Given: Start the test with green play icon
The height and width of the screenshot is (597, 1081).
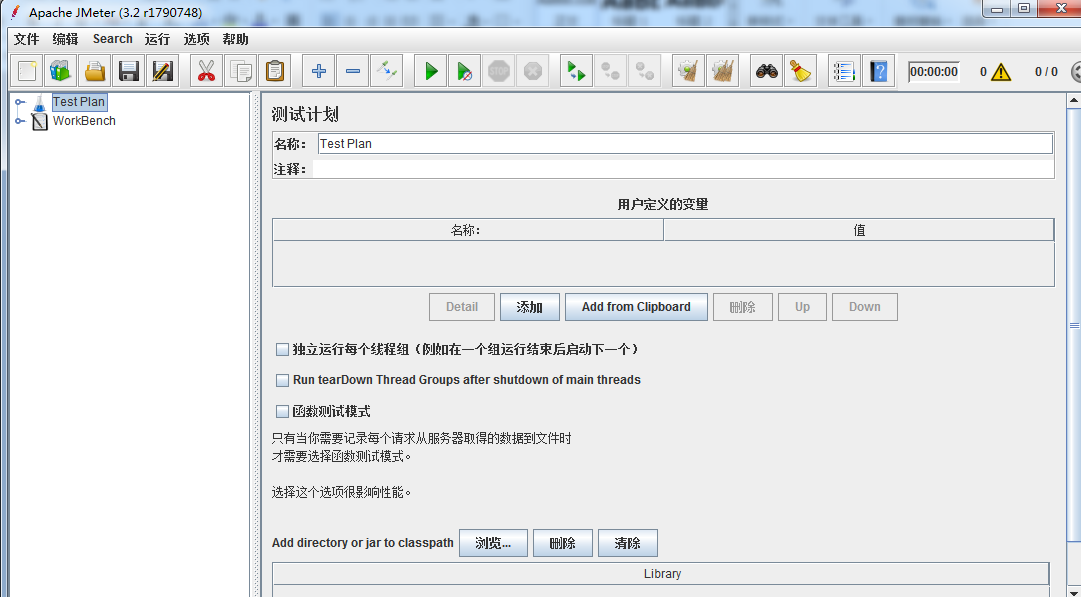Looking at the screenshot, I should 431,71.
